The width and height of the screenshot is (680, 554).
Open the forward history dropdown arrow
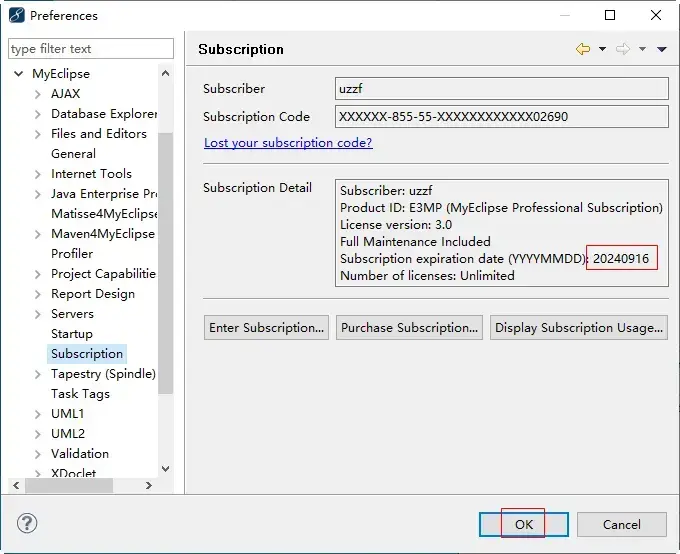click(642, 49)
